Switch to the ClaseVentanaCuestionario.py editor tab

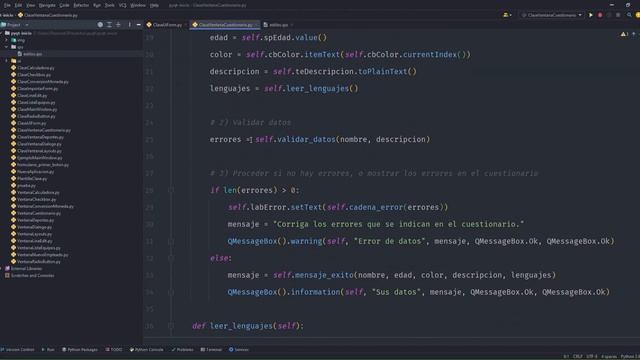tap(225, 25)
